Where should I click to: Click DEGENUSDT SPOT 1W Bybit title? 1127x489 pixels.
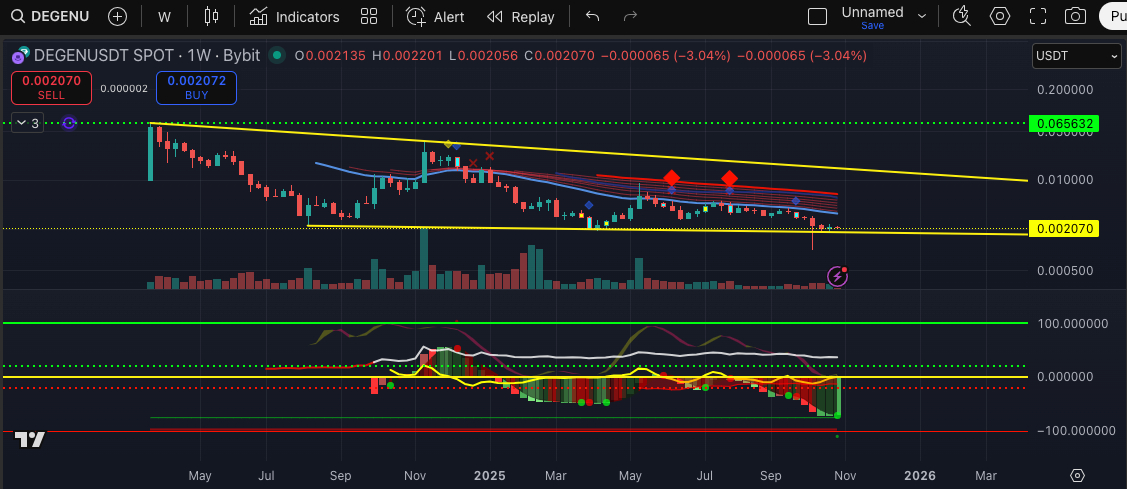(147, 55)
